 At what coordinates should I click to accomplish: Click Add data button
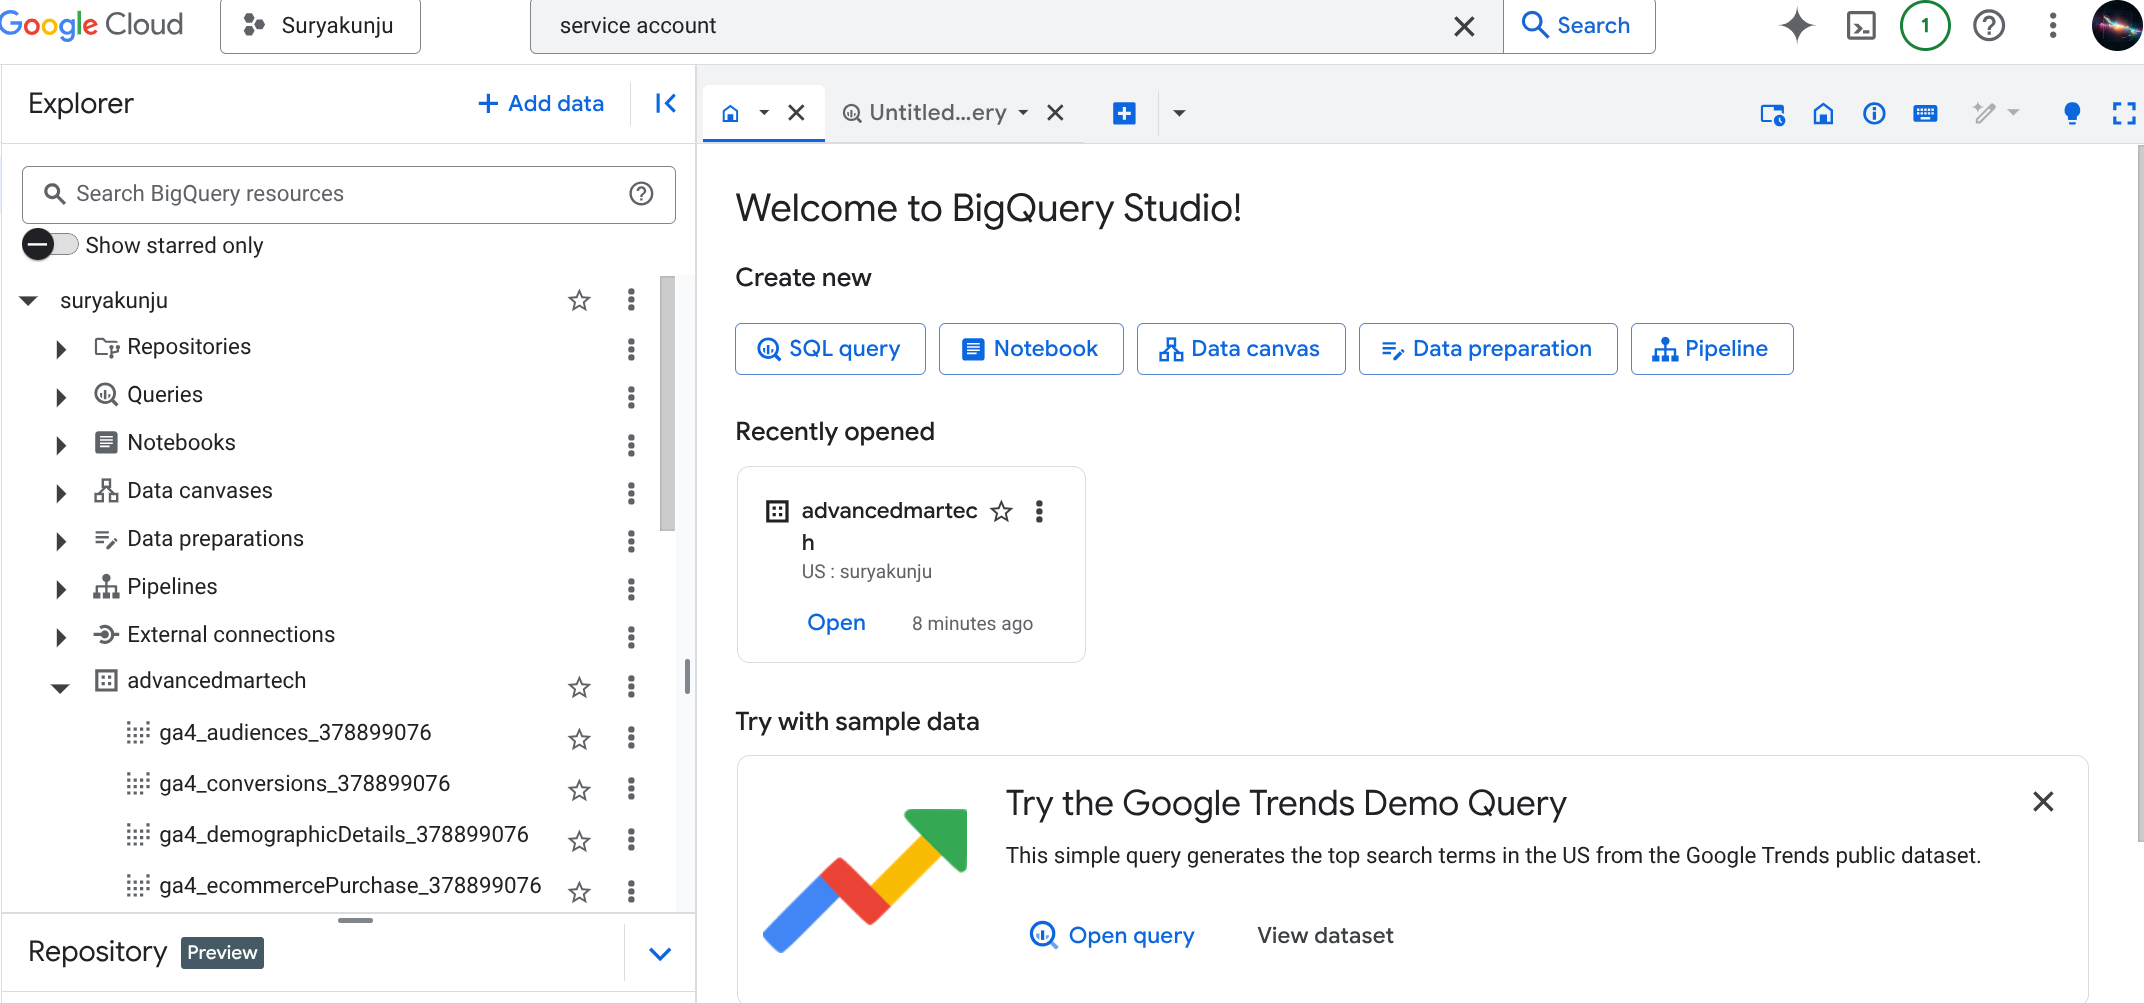541,103
